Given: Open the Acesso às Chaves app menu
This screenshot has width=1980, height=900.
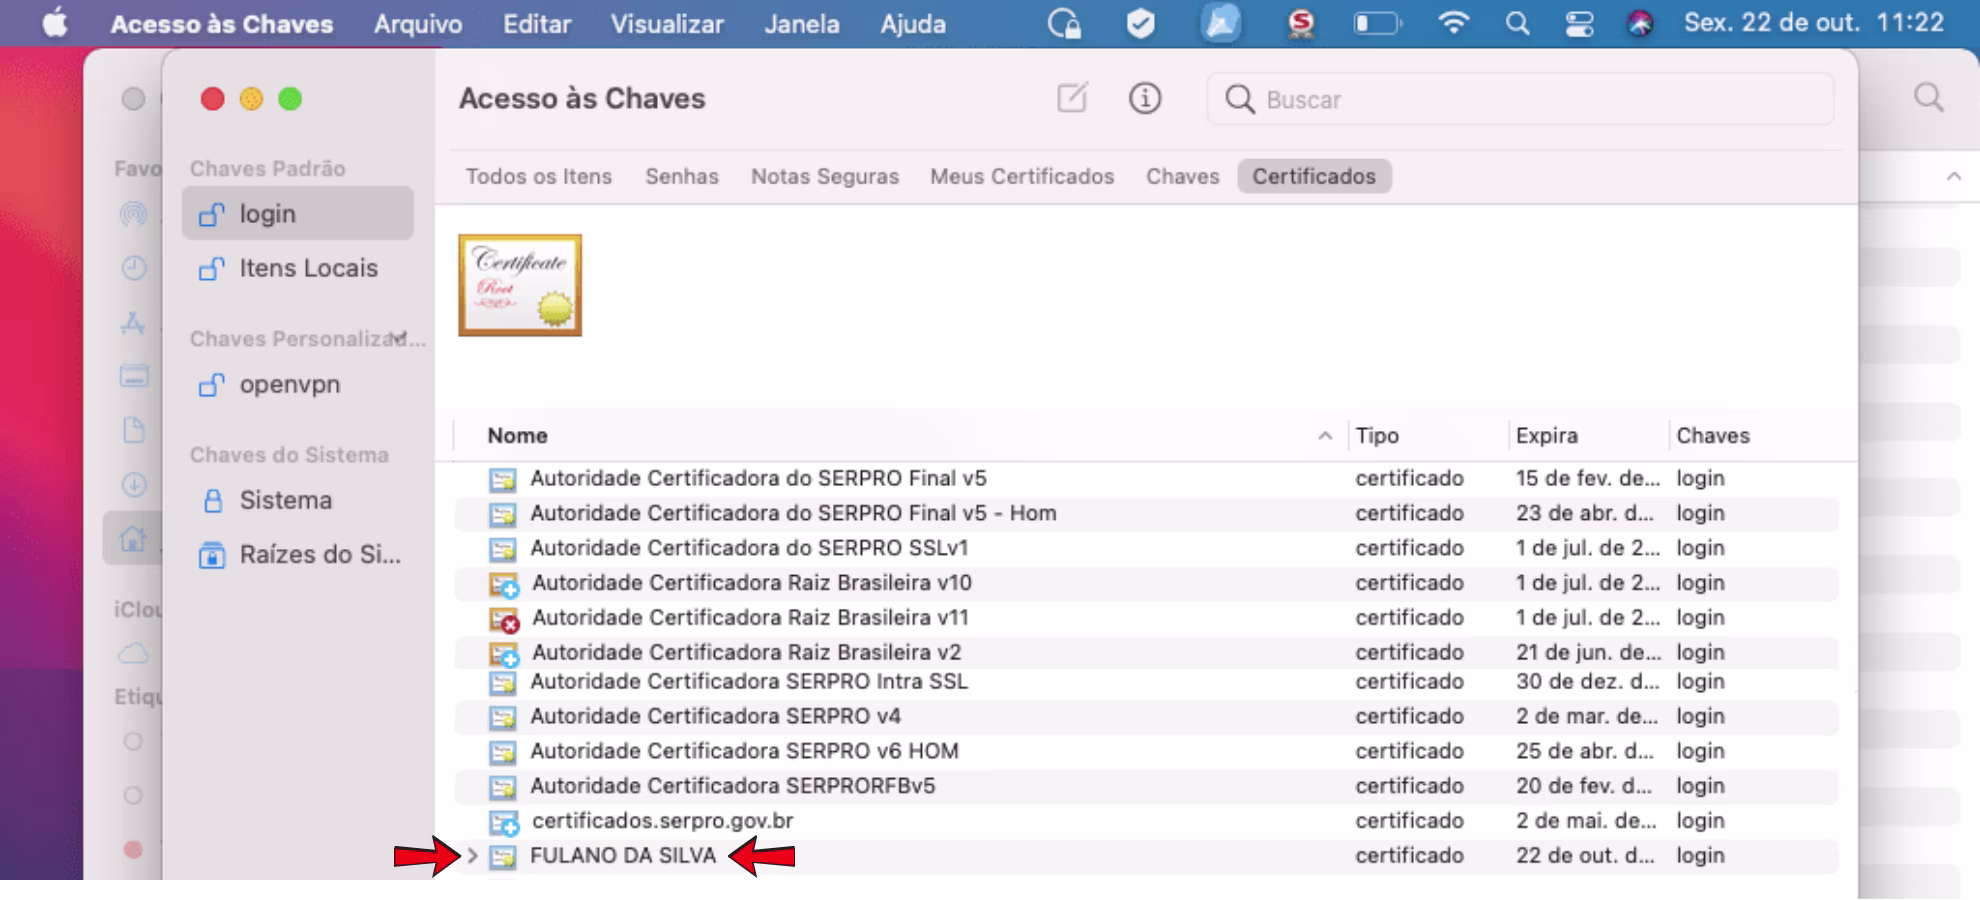Looking at the screenshot, I should (222, 23).
